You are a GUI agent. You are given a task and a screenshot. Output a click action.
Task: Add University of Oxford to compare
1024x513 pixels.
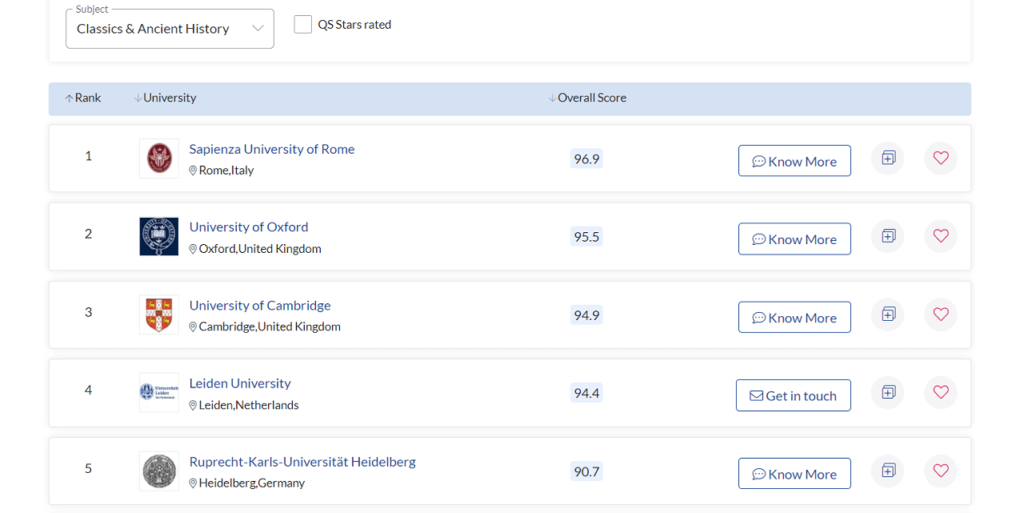[x=888, y=236]
